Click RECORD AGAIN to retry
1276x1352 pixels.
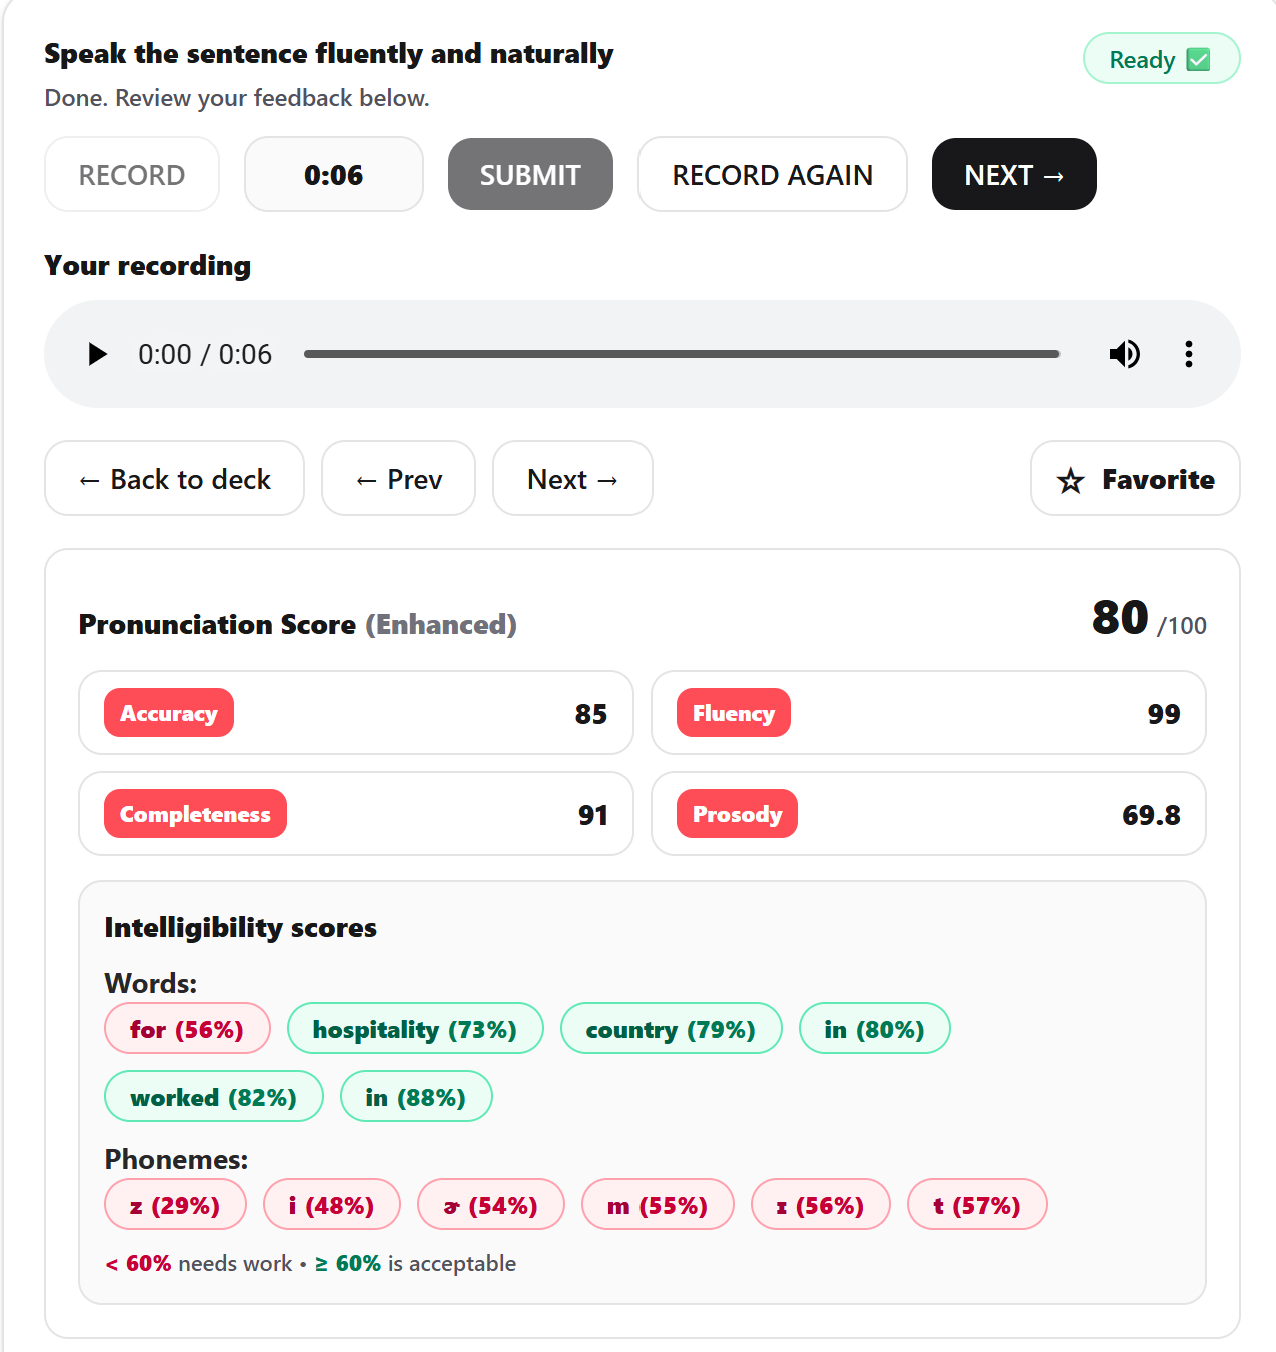click(x=771, y=174)
